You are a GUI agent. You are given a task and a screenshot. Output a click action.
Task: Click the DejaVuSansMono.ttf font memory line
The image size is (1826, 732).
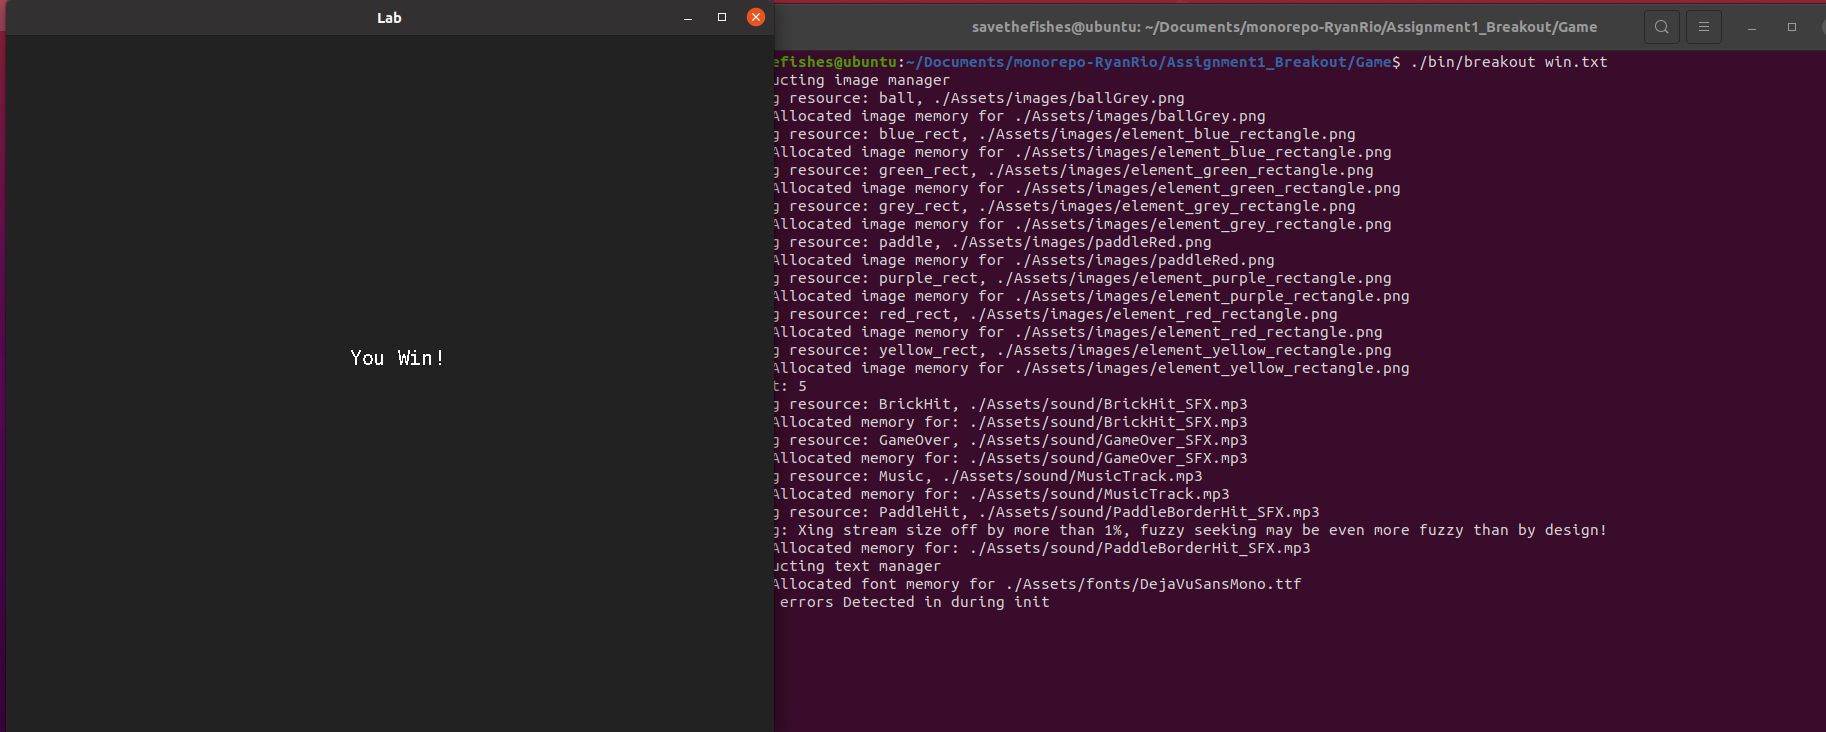[1037, 584]
